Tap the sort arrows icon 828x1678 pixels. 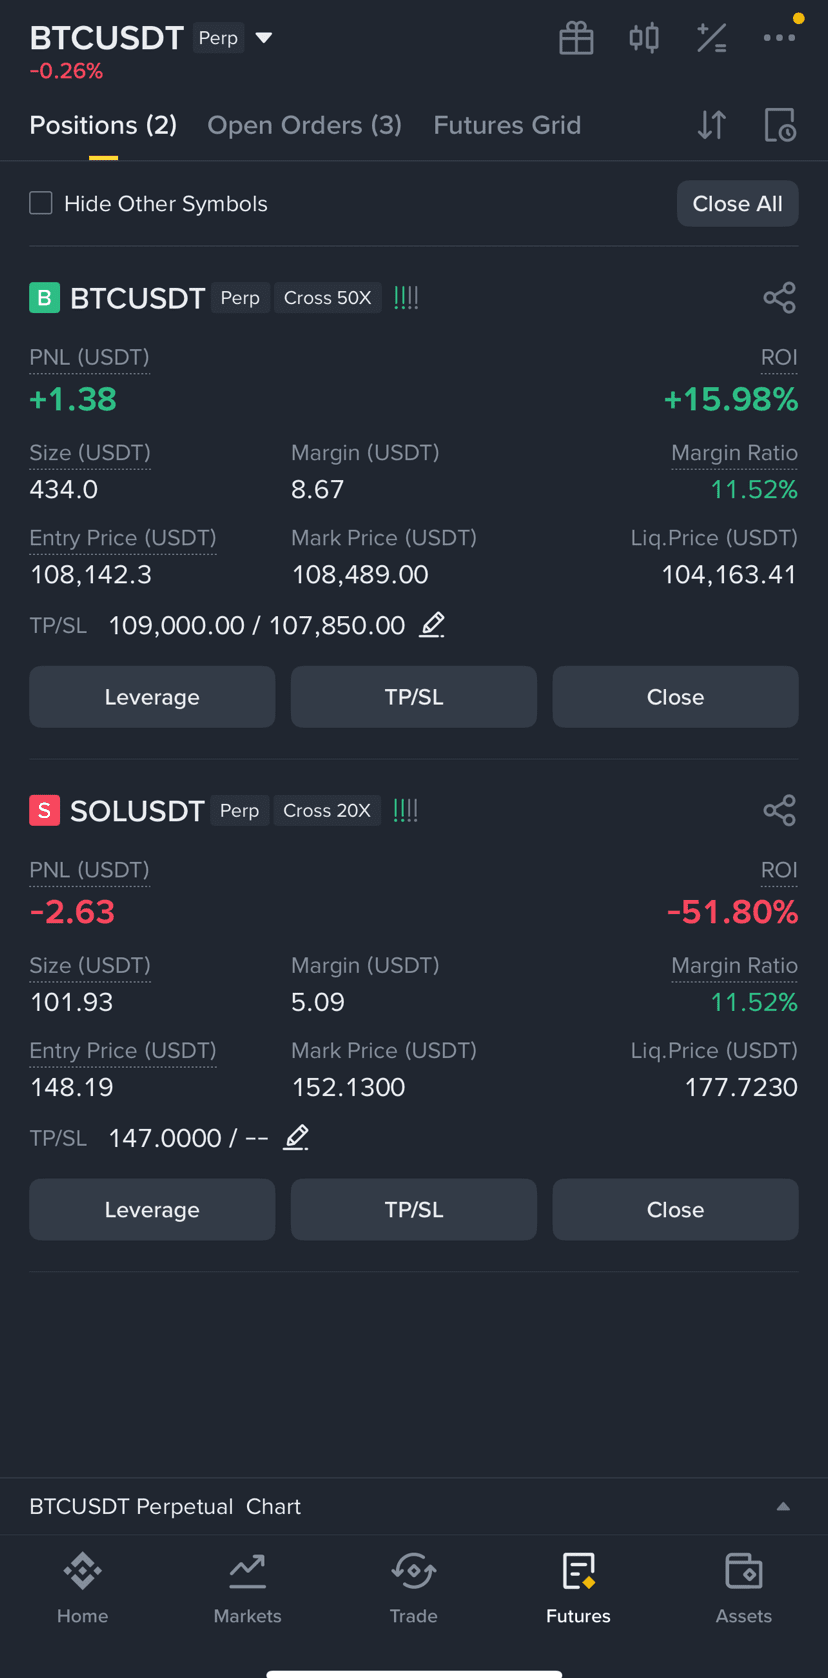(x=712, y=125)
